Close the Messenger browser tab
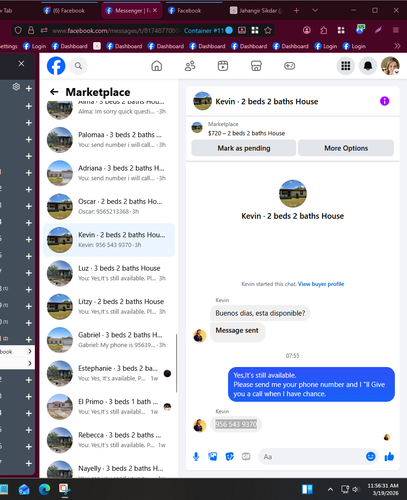Image resolution: width=407 pixels, height=500 pixels. coord(155,10)
